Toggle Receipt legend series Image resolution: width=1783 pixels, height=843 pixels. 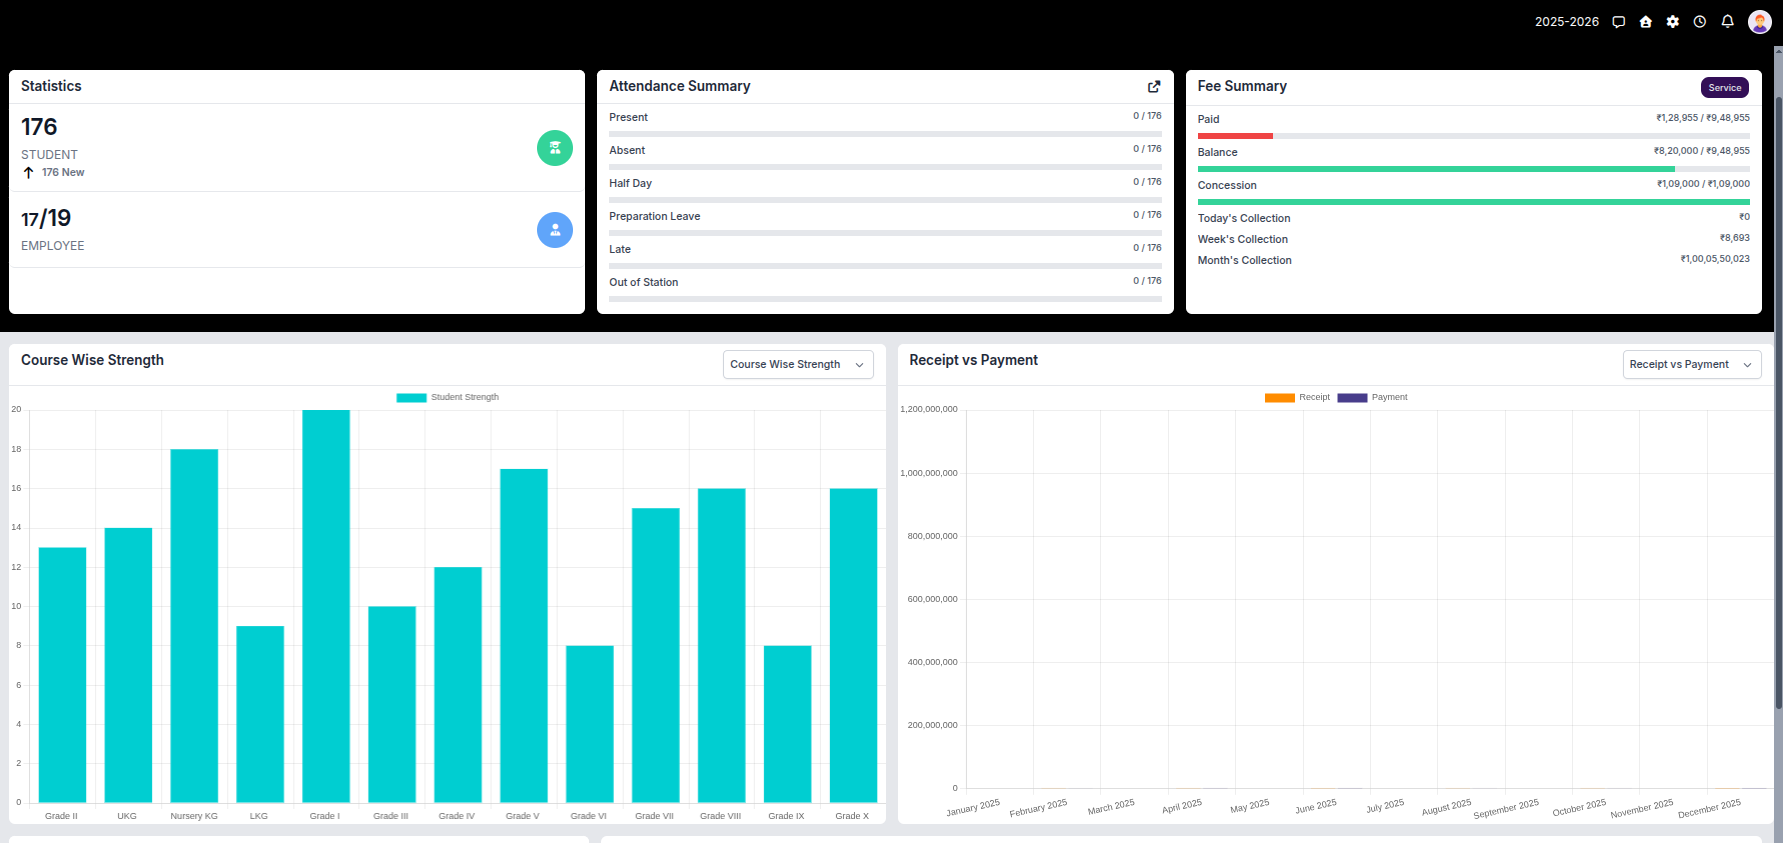pos(1297,397)
